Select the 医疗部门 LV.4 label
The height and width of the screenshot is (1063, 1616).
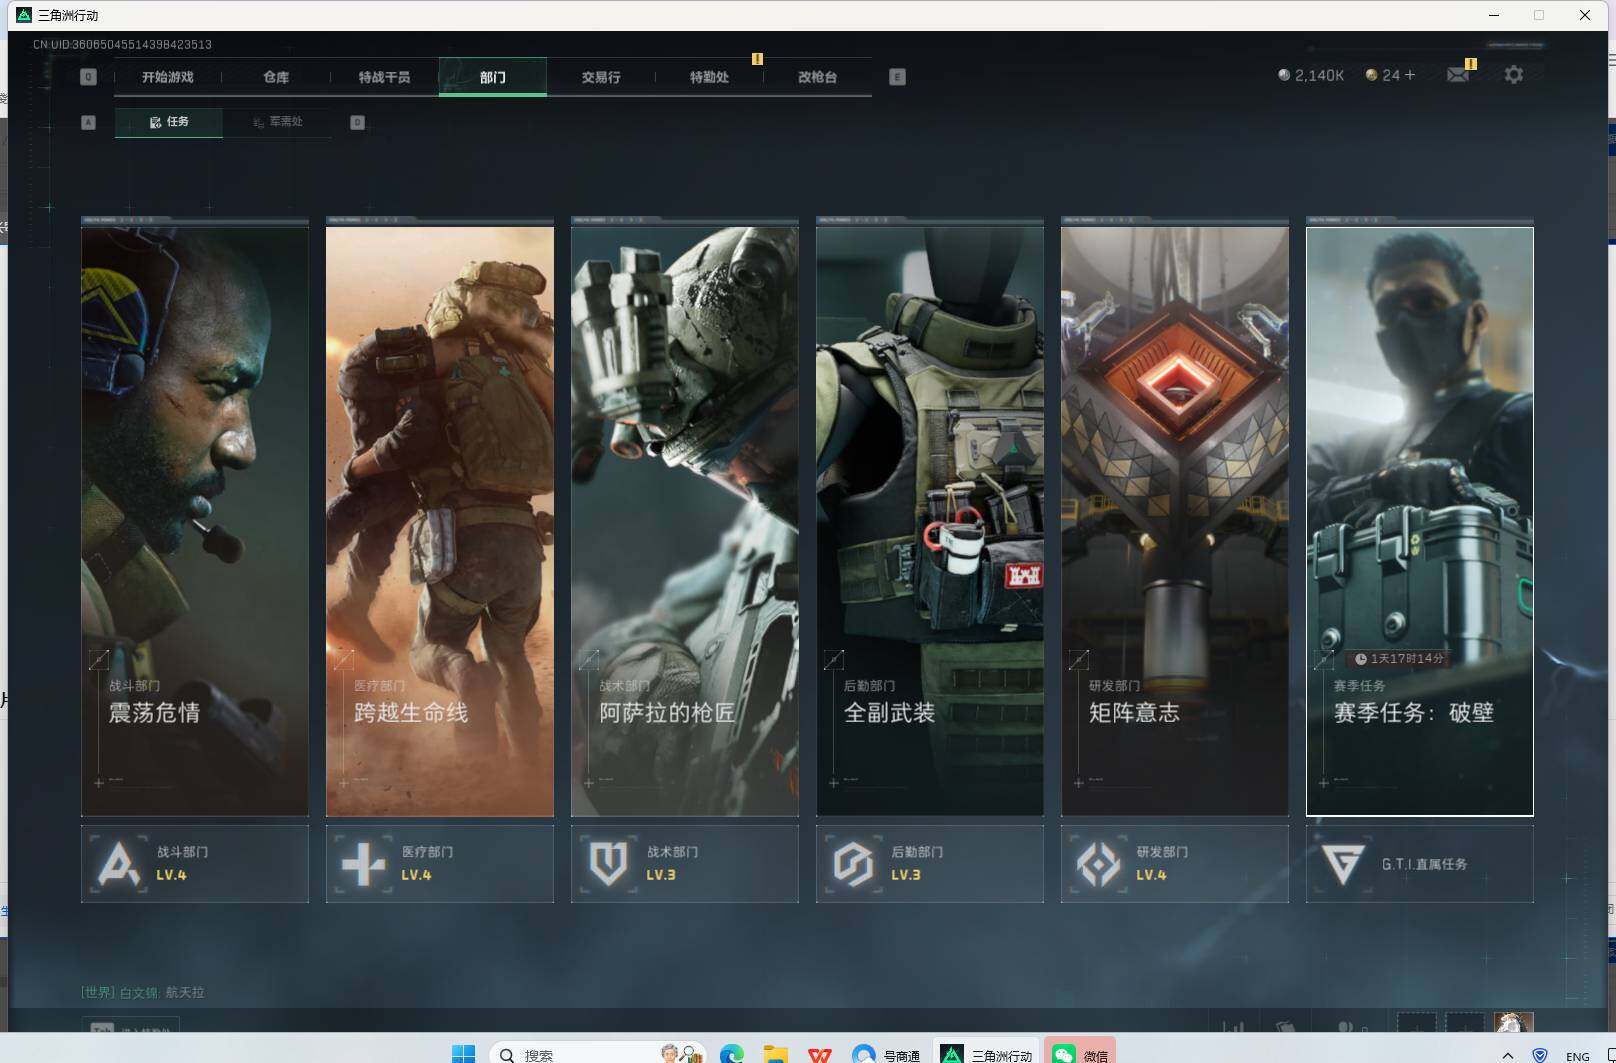427,863
